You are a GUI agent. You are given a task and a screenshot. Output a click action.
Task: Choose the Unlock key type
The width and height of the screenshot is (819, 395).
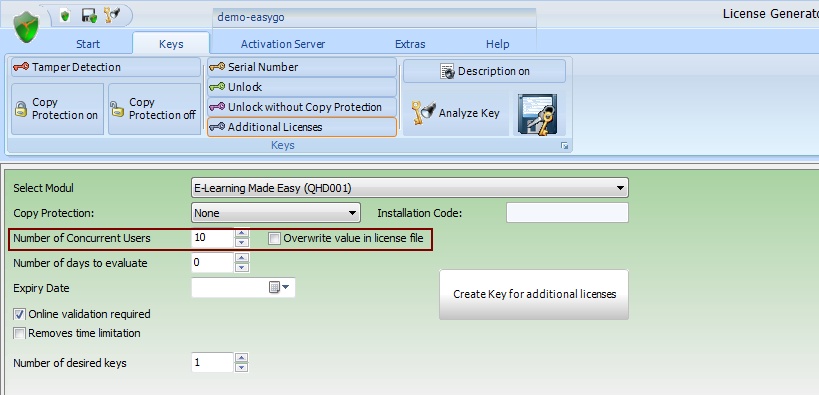[x=302, y=87]
